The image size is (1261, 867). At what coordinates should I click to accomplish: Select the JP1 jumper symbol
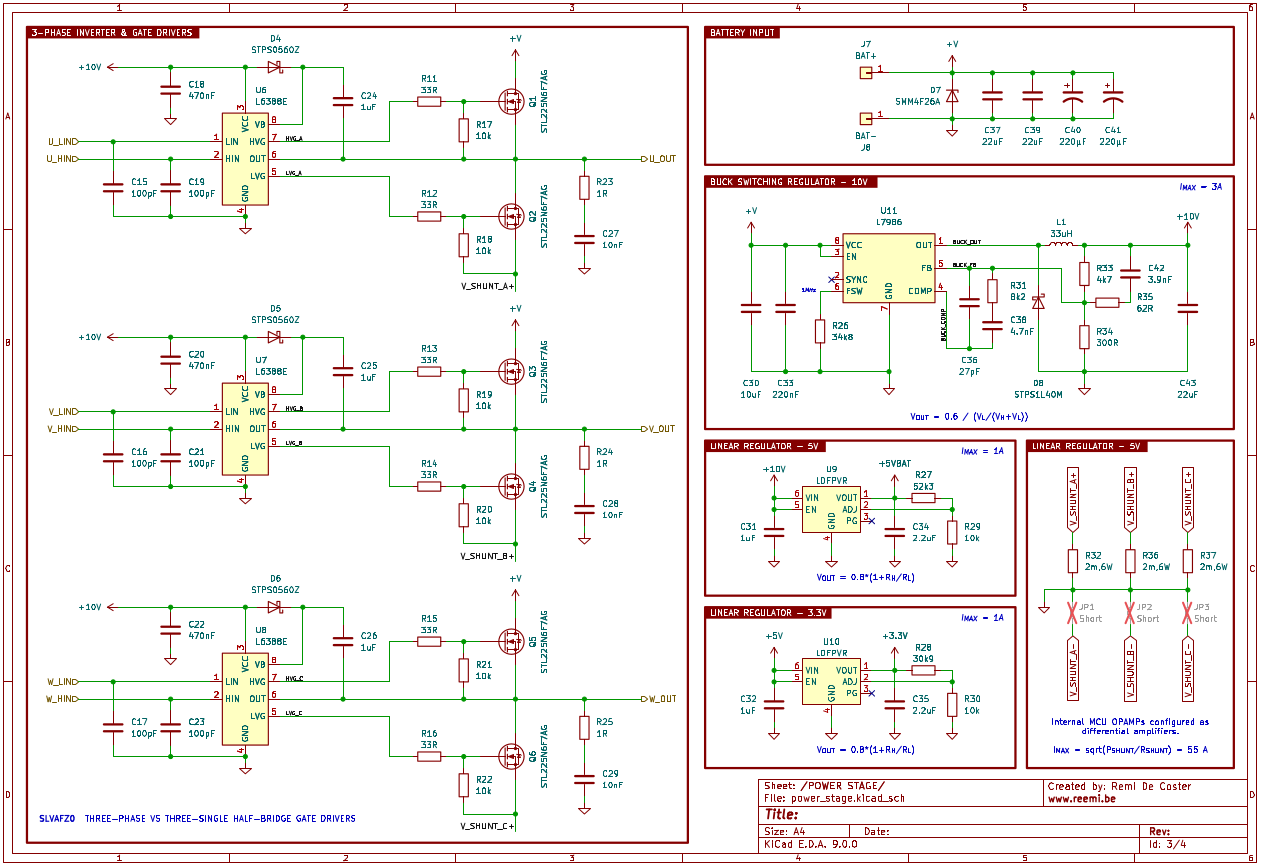(x=1072, y=612)
